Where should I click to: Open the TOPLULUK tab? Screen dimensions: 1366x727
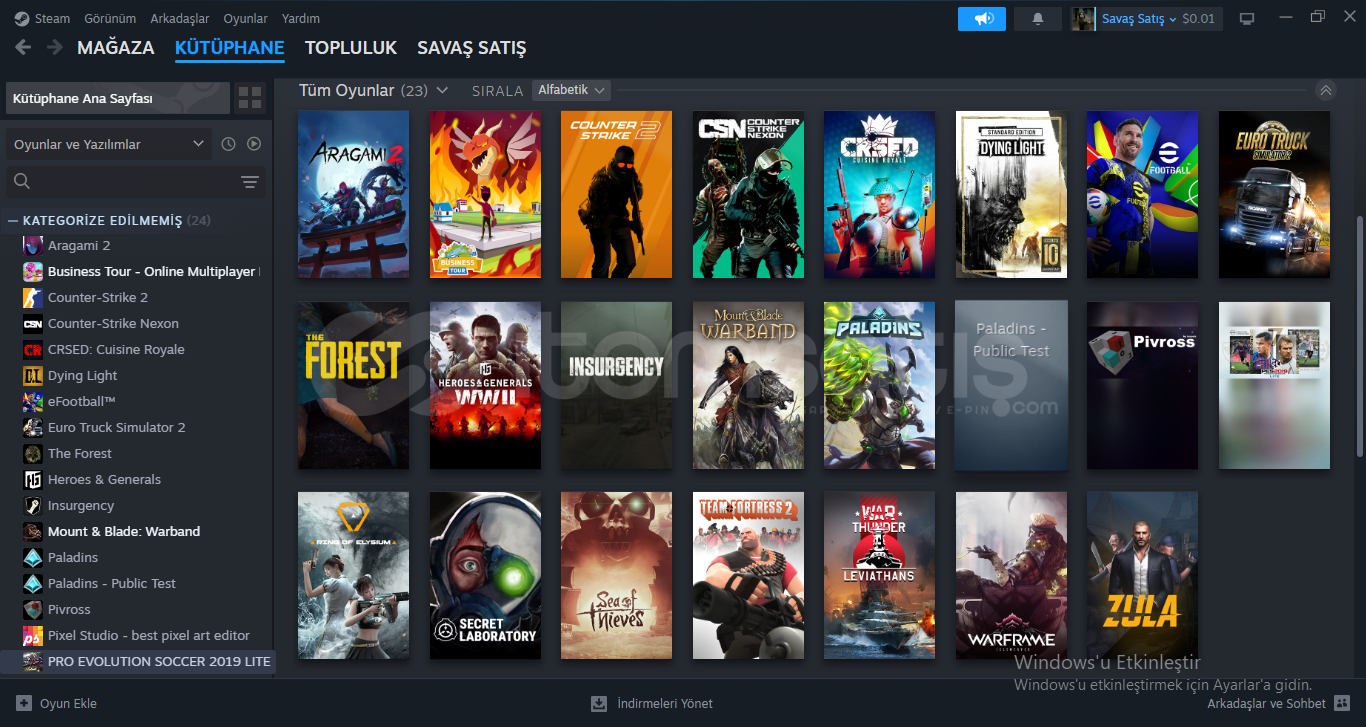[351, 47]
